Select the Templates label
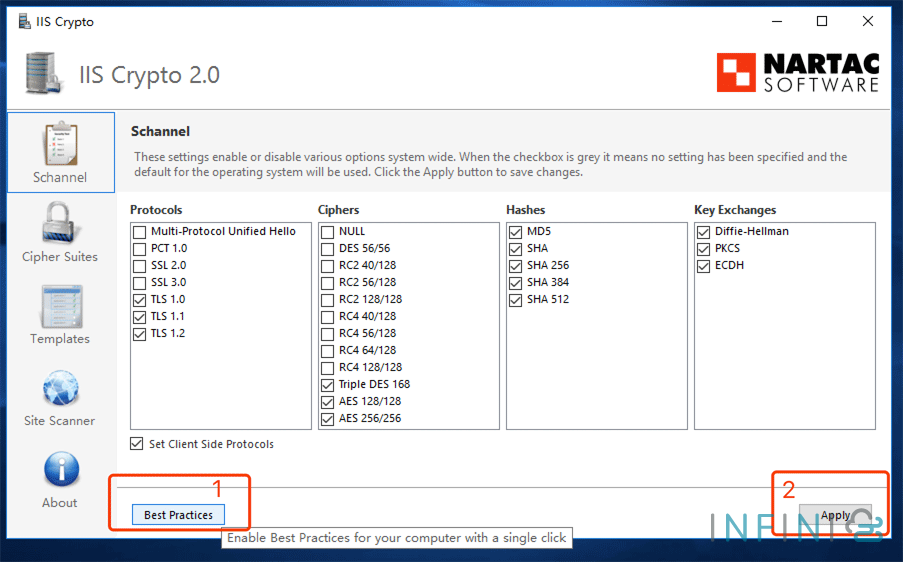Image resolution: width=903 pixels, height=562 pixels. pos(60,339)
